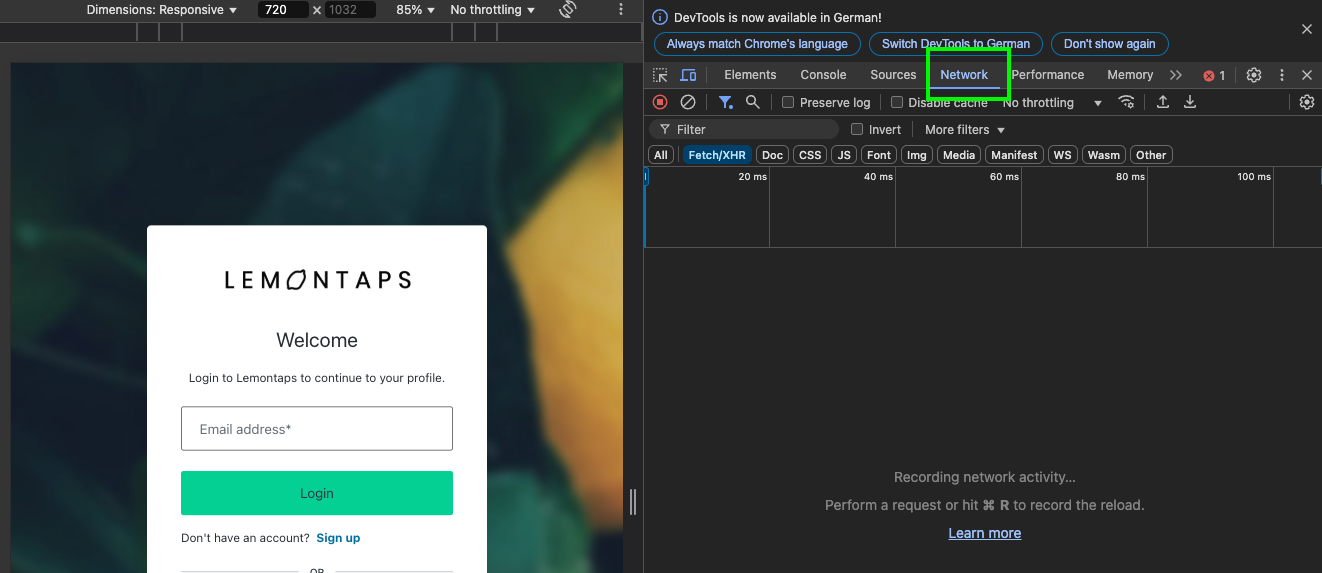The width and height of the screenshot is (1322, 573).
Task: Switch to the Sources tab
Action: (x=893, y=75)
